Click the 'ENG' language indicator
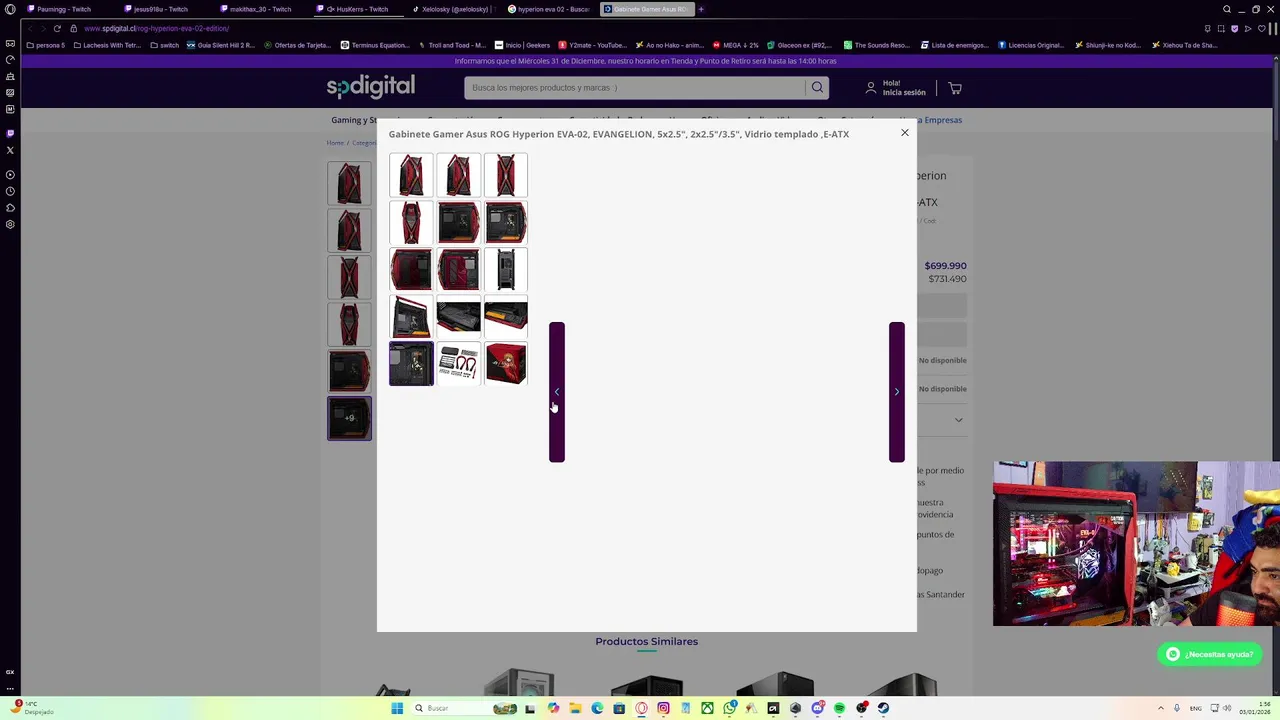Viewport: 1280px width, 720px height. pos(1197,708)
